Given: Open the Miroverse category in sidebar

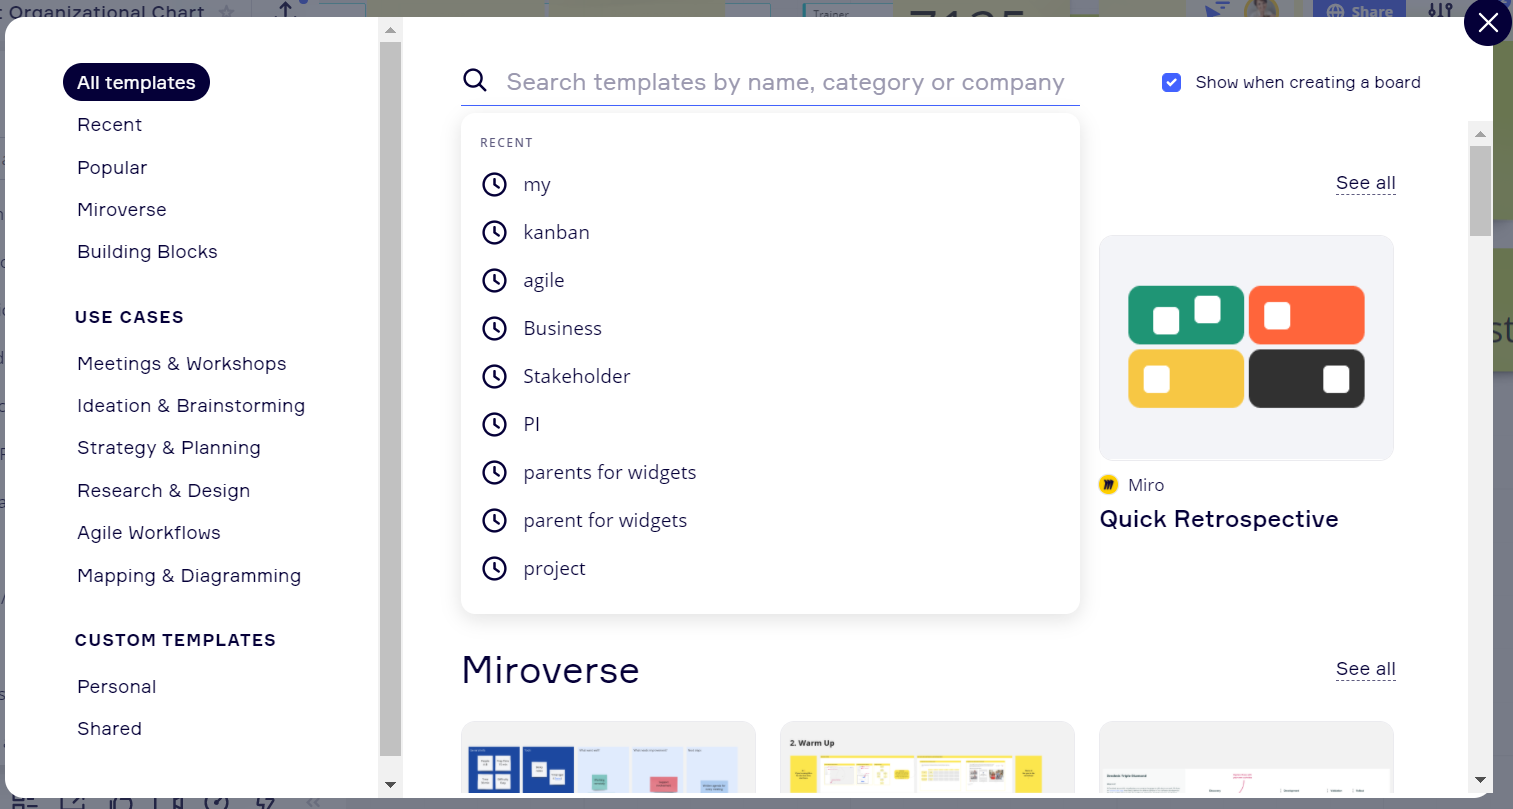Looking at the screenshot, I should click(x=122, y=210).
